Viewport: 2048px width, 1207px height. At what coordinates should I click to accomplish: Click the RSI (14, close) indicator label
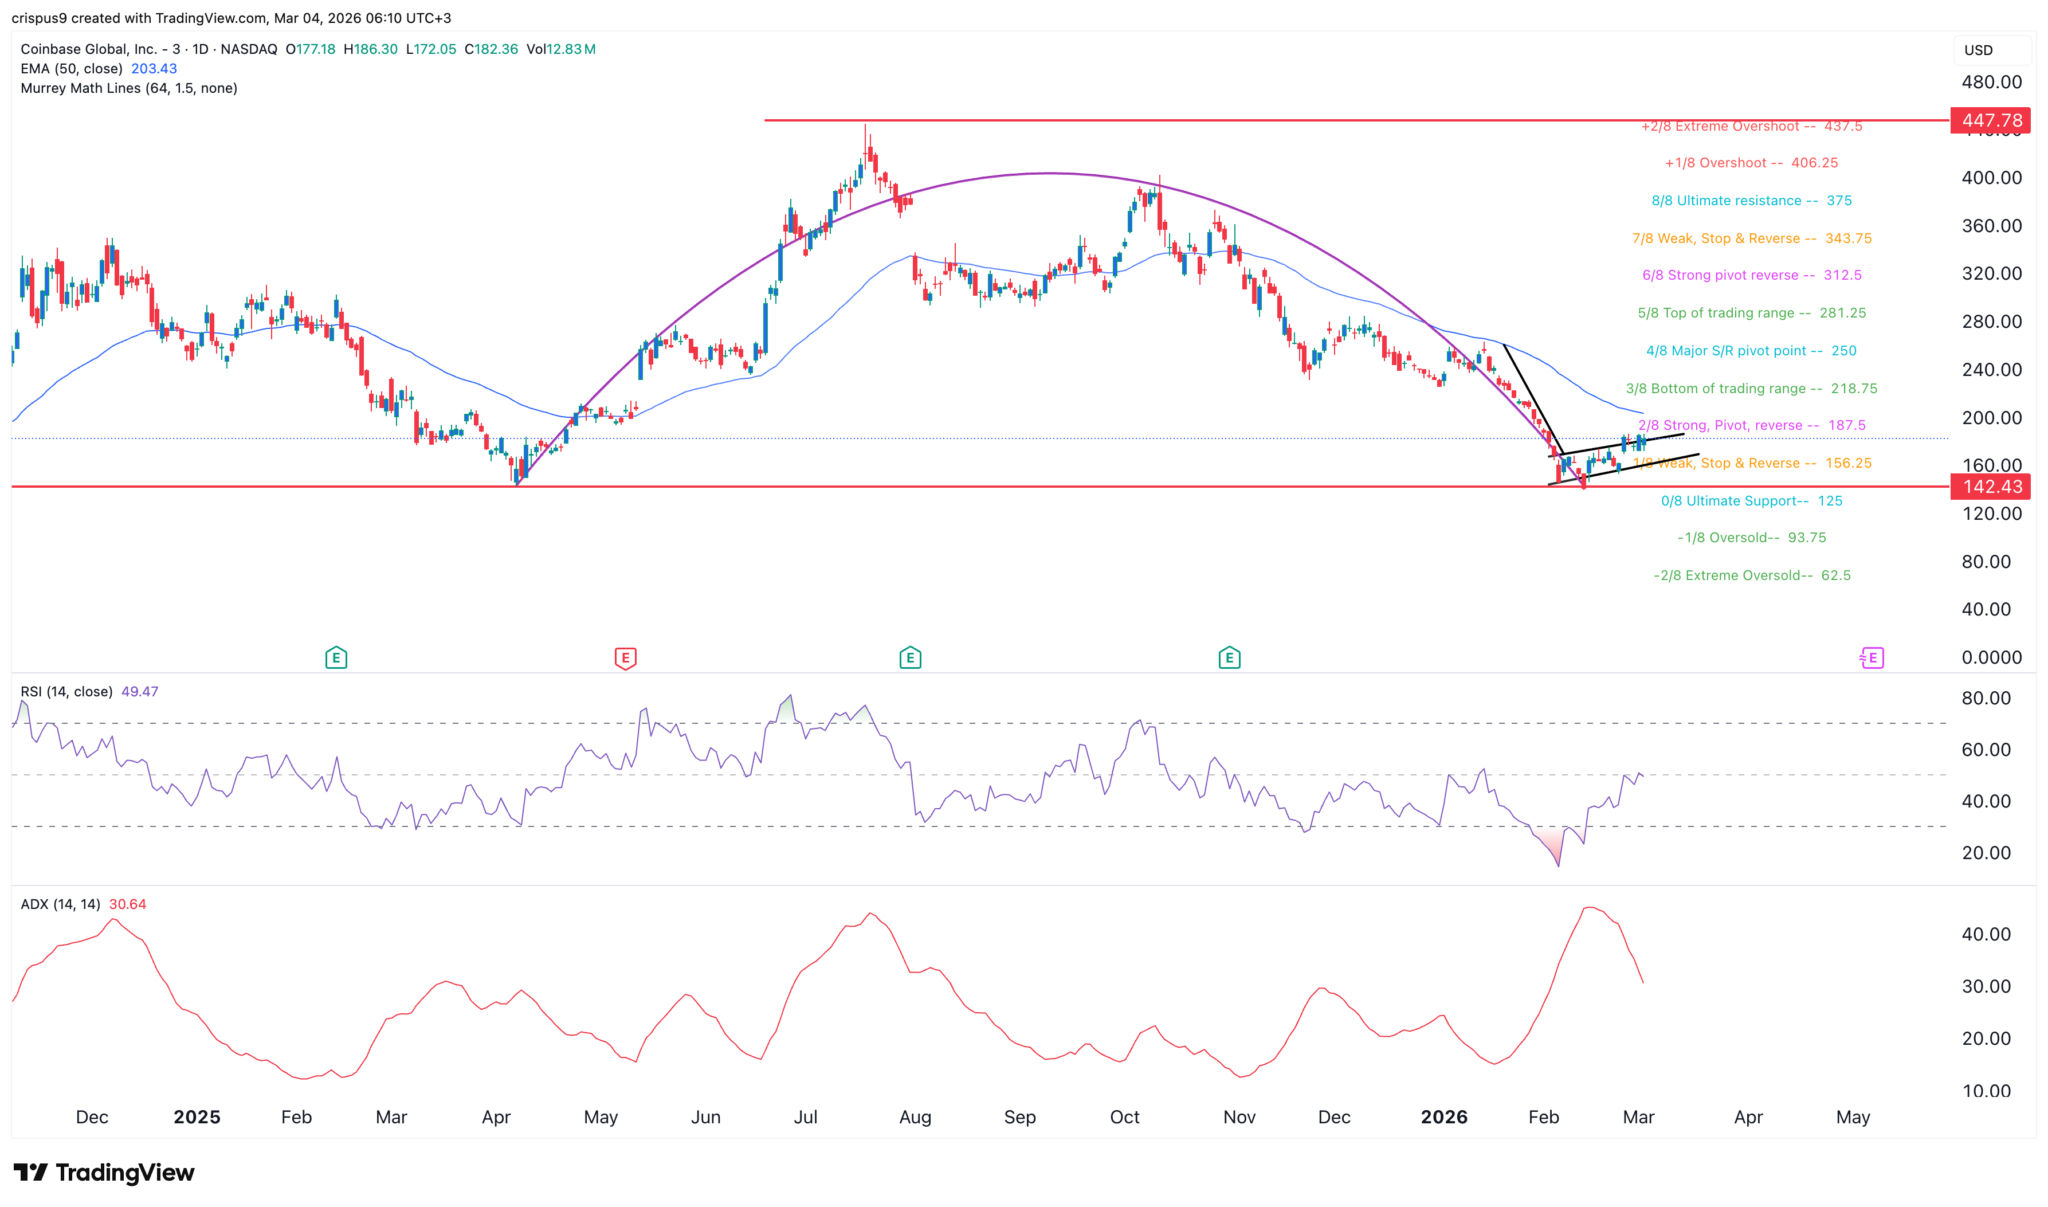pos(66,692)
